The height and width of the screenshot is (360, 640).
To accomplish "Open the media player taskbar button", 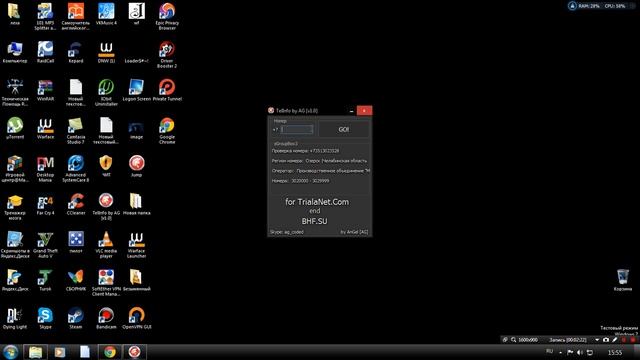I will 60,351.
